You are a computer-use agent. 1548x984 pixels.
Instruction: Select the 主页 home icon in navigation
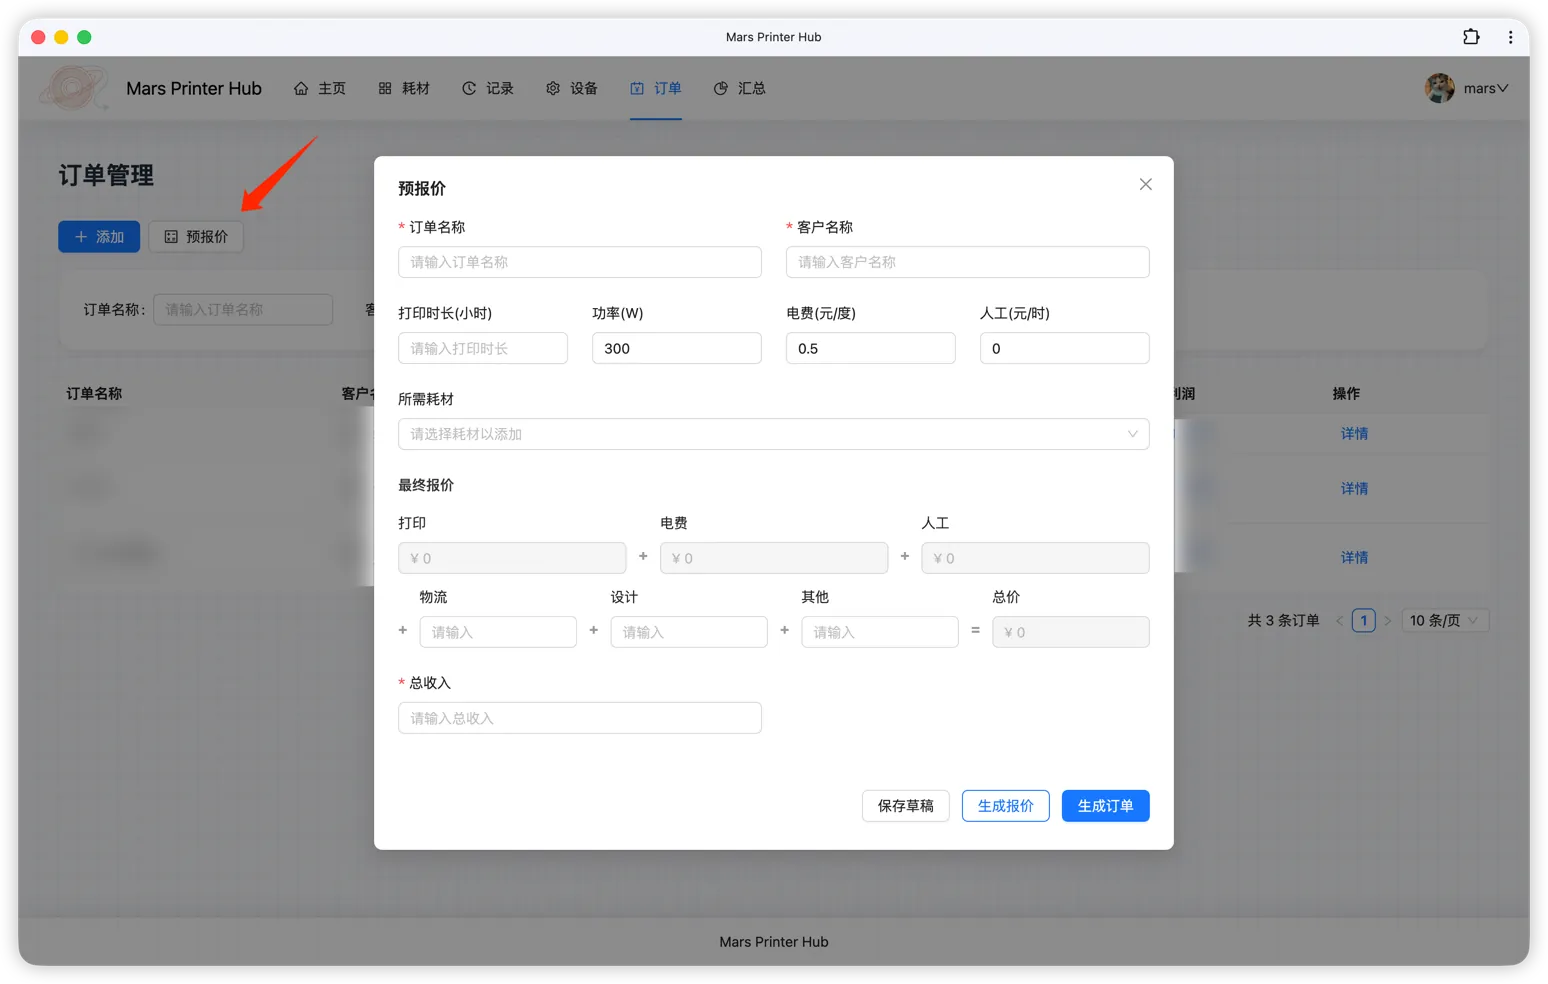[x=301, y=88]
